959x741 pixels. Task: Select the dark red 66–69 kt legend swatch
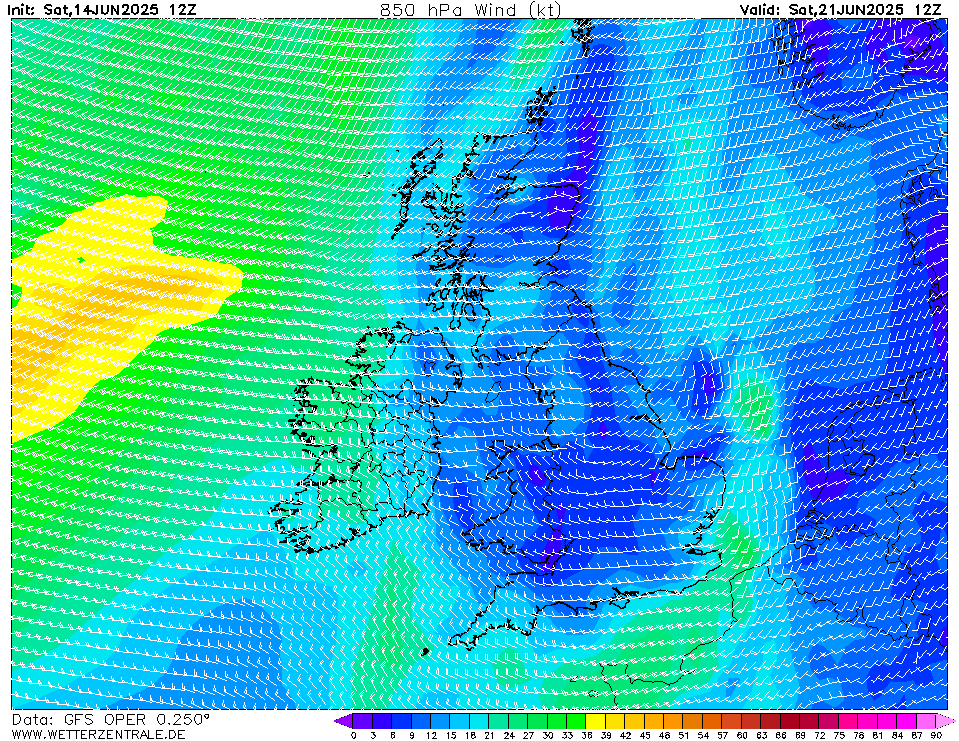click(x=790, y=721)
